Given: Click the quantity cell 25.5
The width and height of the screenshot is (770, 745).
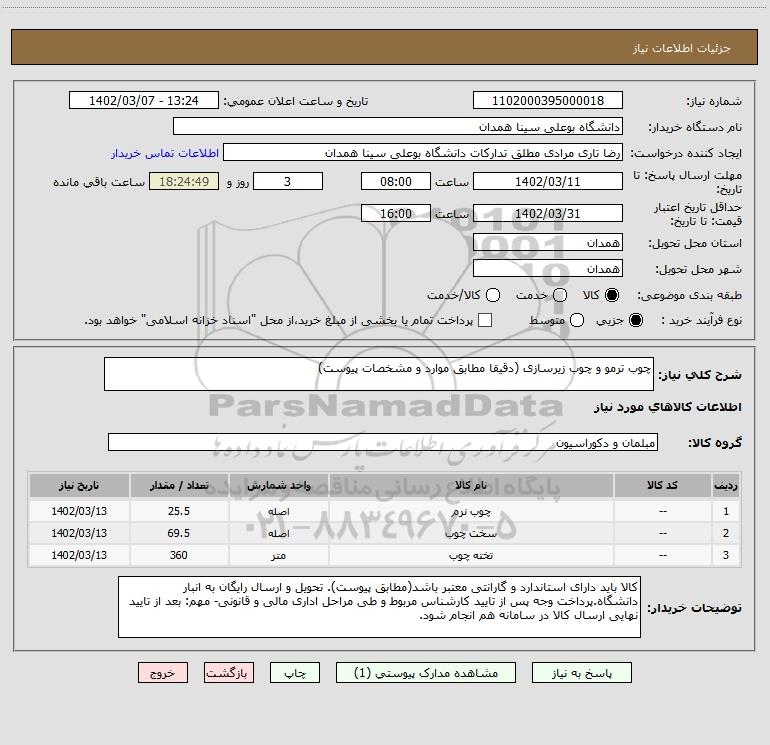Looking at the screenshot, I should [x=179, y=511].
